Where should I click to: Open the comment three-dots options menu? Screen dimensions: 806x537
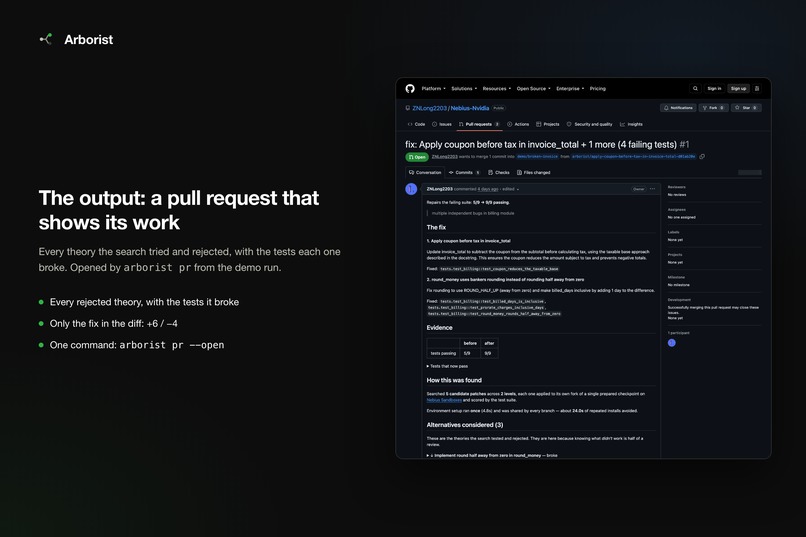click(x=652, y=189)
